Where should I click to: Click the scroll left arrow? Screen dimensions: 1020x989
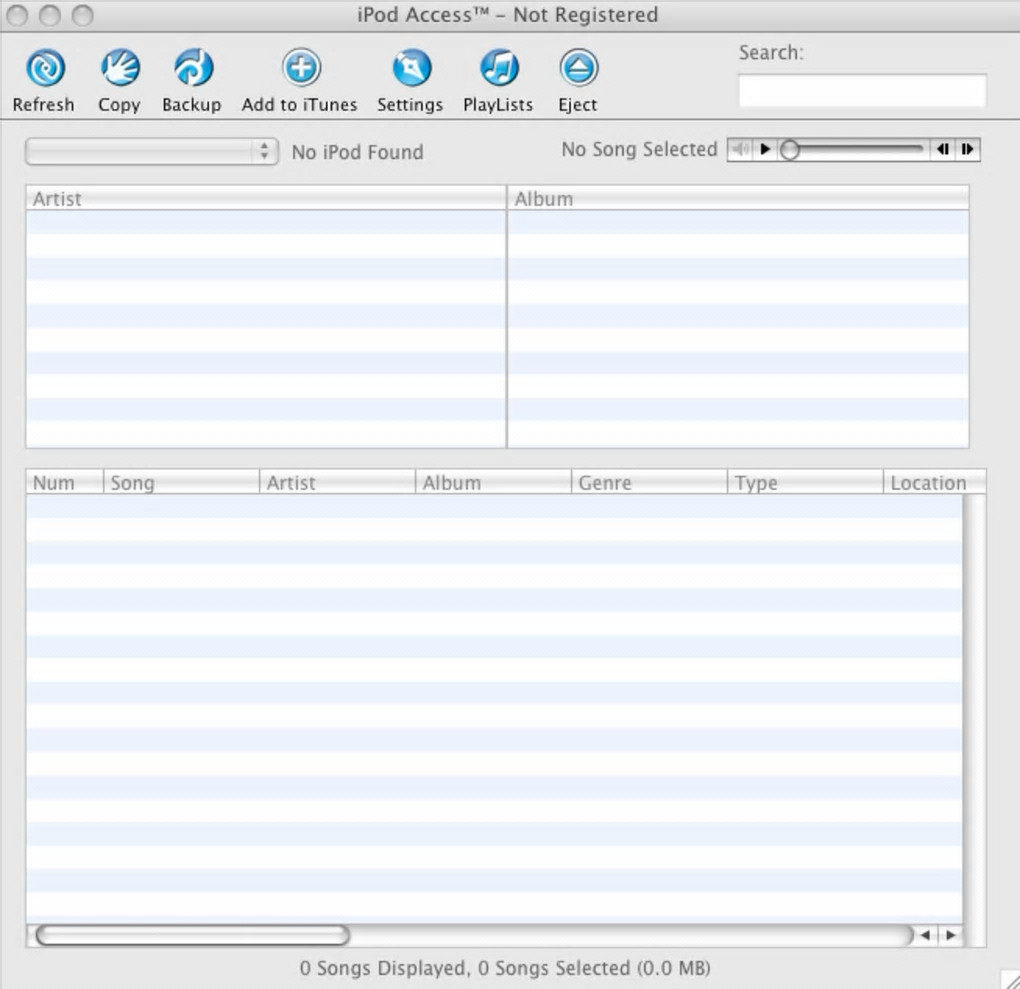(925, 935)
